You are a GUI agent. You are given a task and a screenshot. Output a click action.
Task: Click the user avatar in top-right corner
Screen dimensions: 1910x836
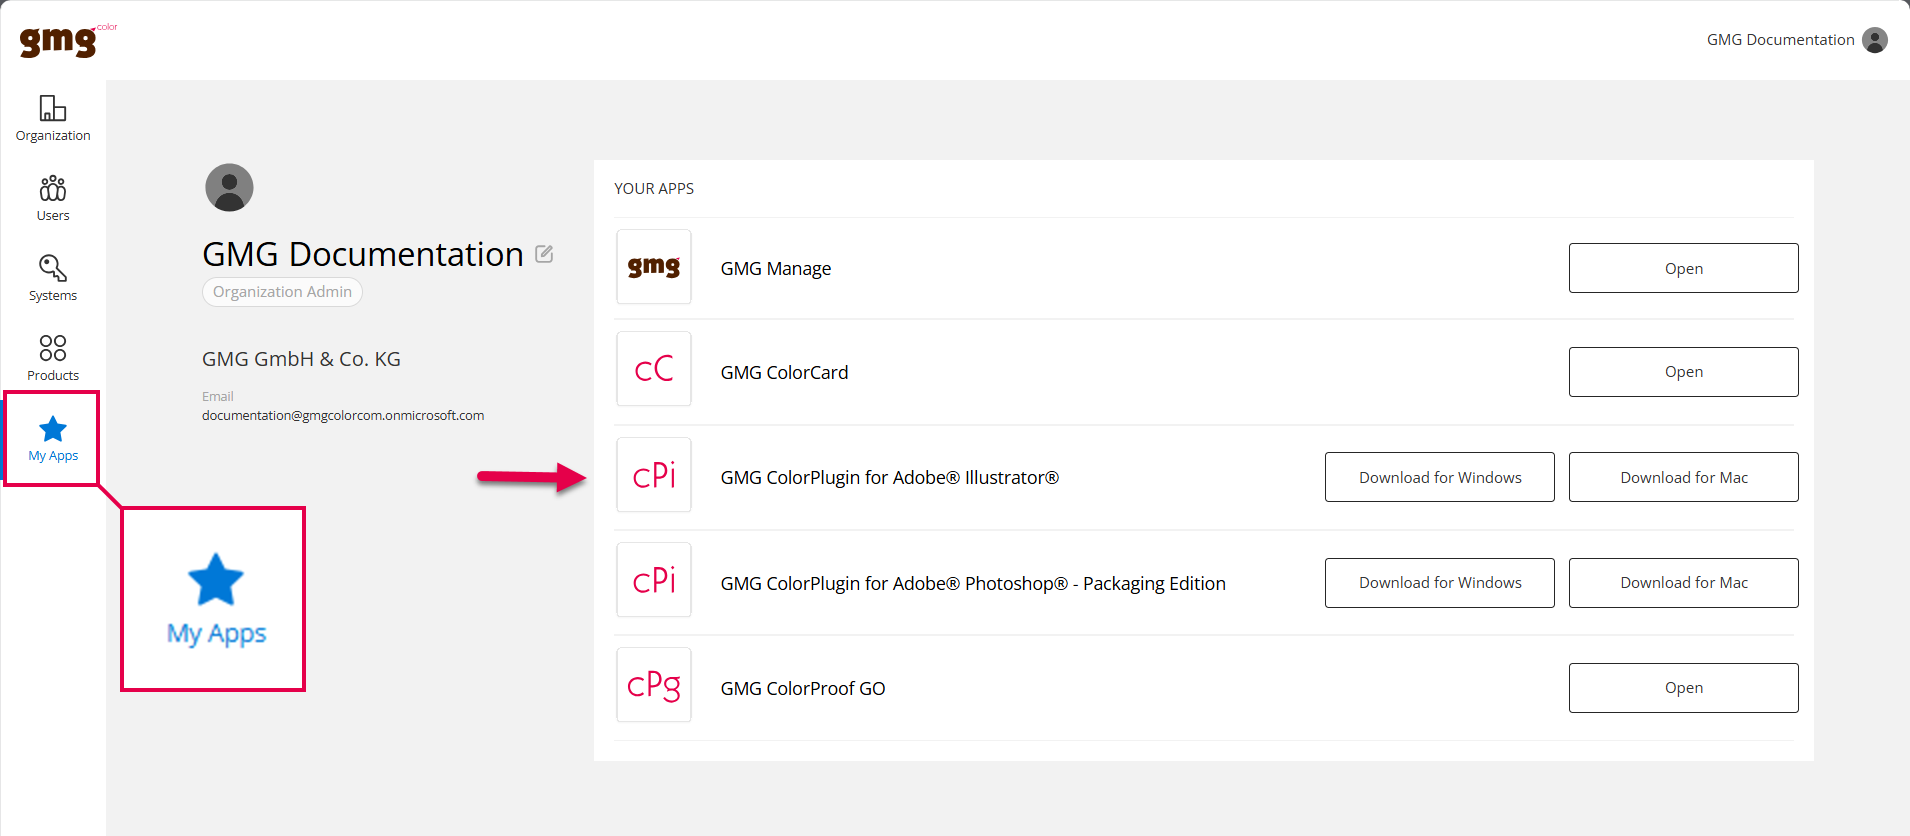pos(1875,40)
